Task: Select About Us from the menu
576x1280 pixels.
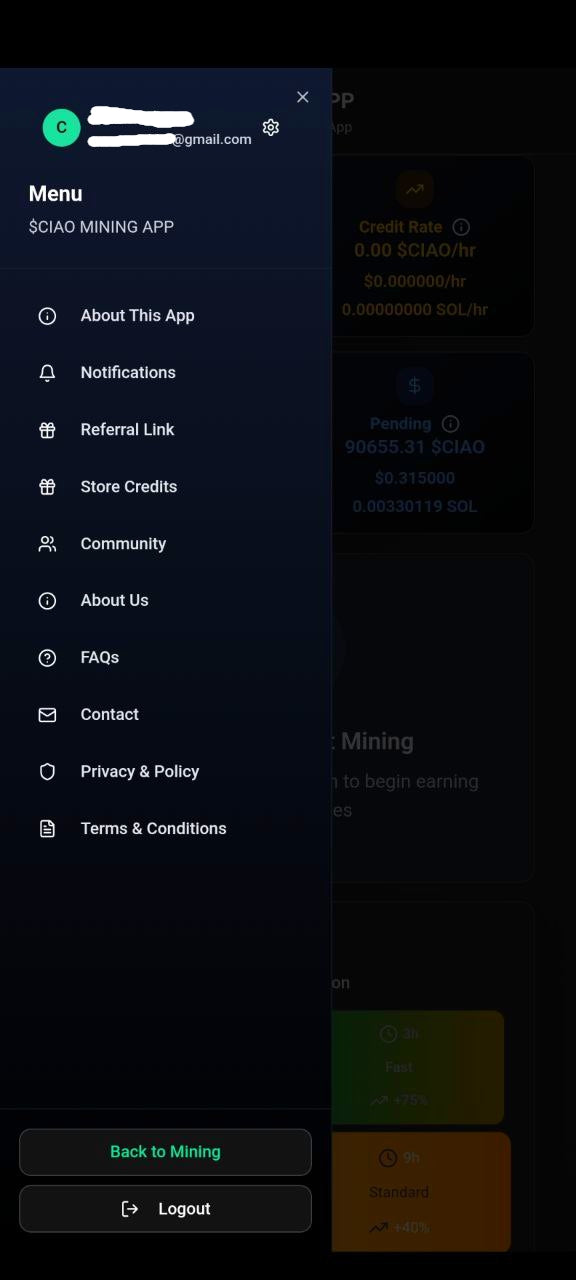Action: pyautogui.click(x=114, y=600)
